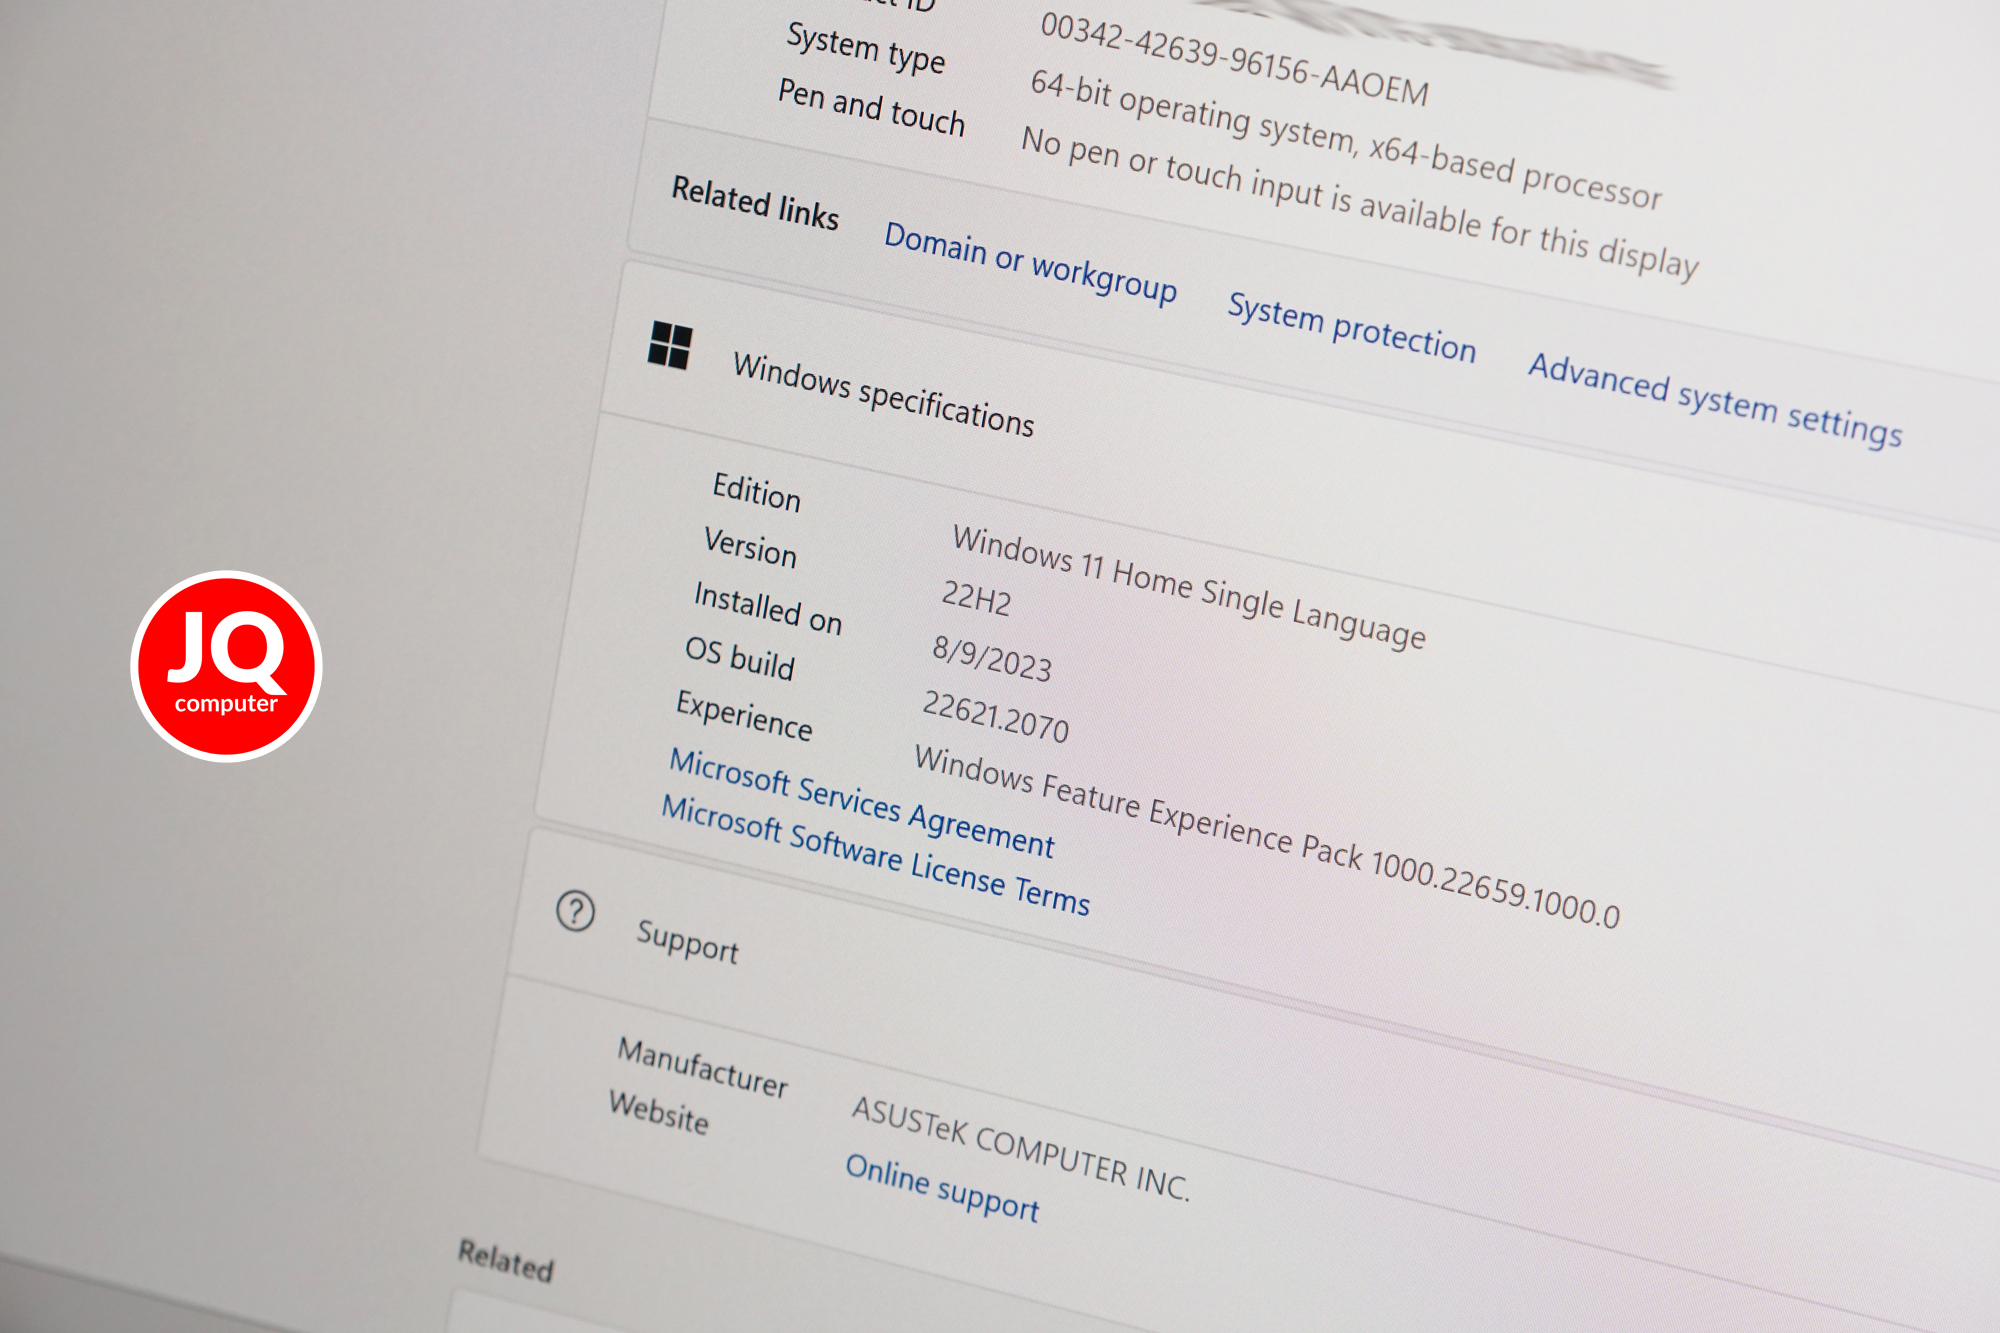Click the 'System type' label
Image resolution: width=2000 pixels, height=1333 pixels.
click(x=865, y=48)
